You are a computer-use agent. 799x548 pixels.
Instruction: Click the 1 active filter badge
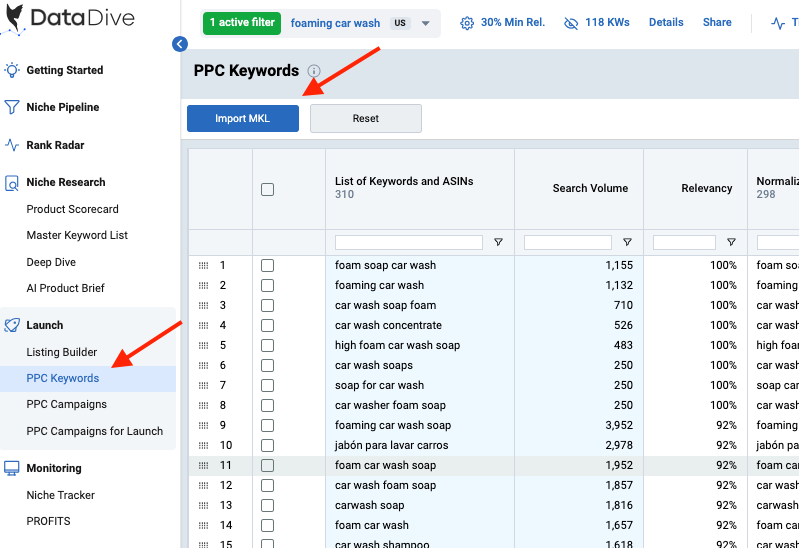point(242,23)
